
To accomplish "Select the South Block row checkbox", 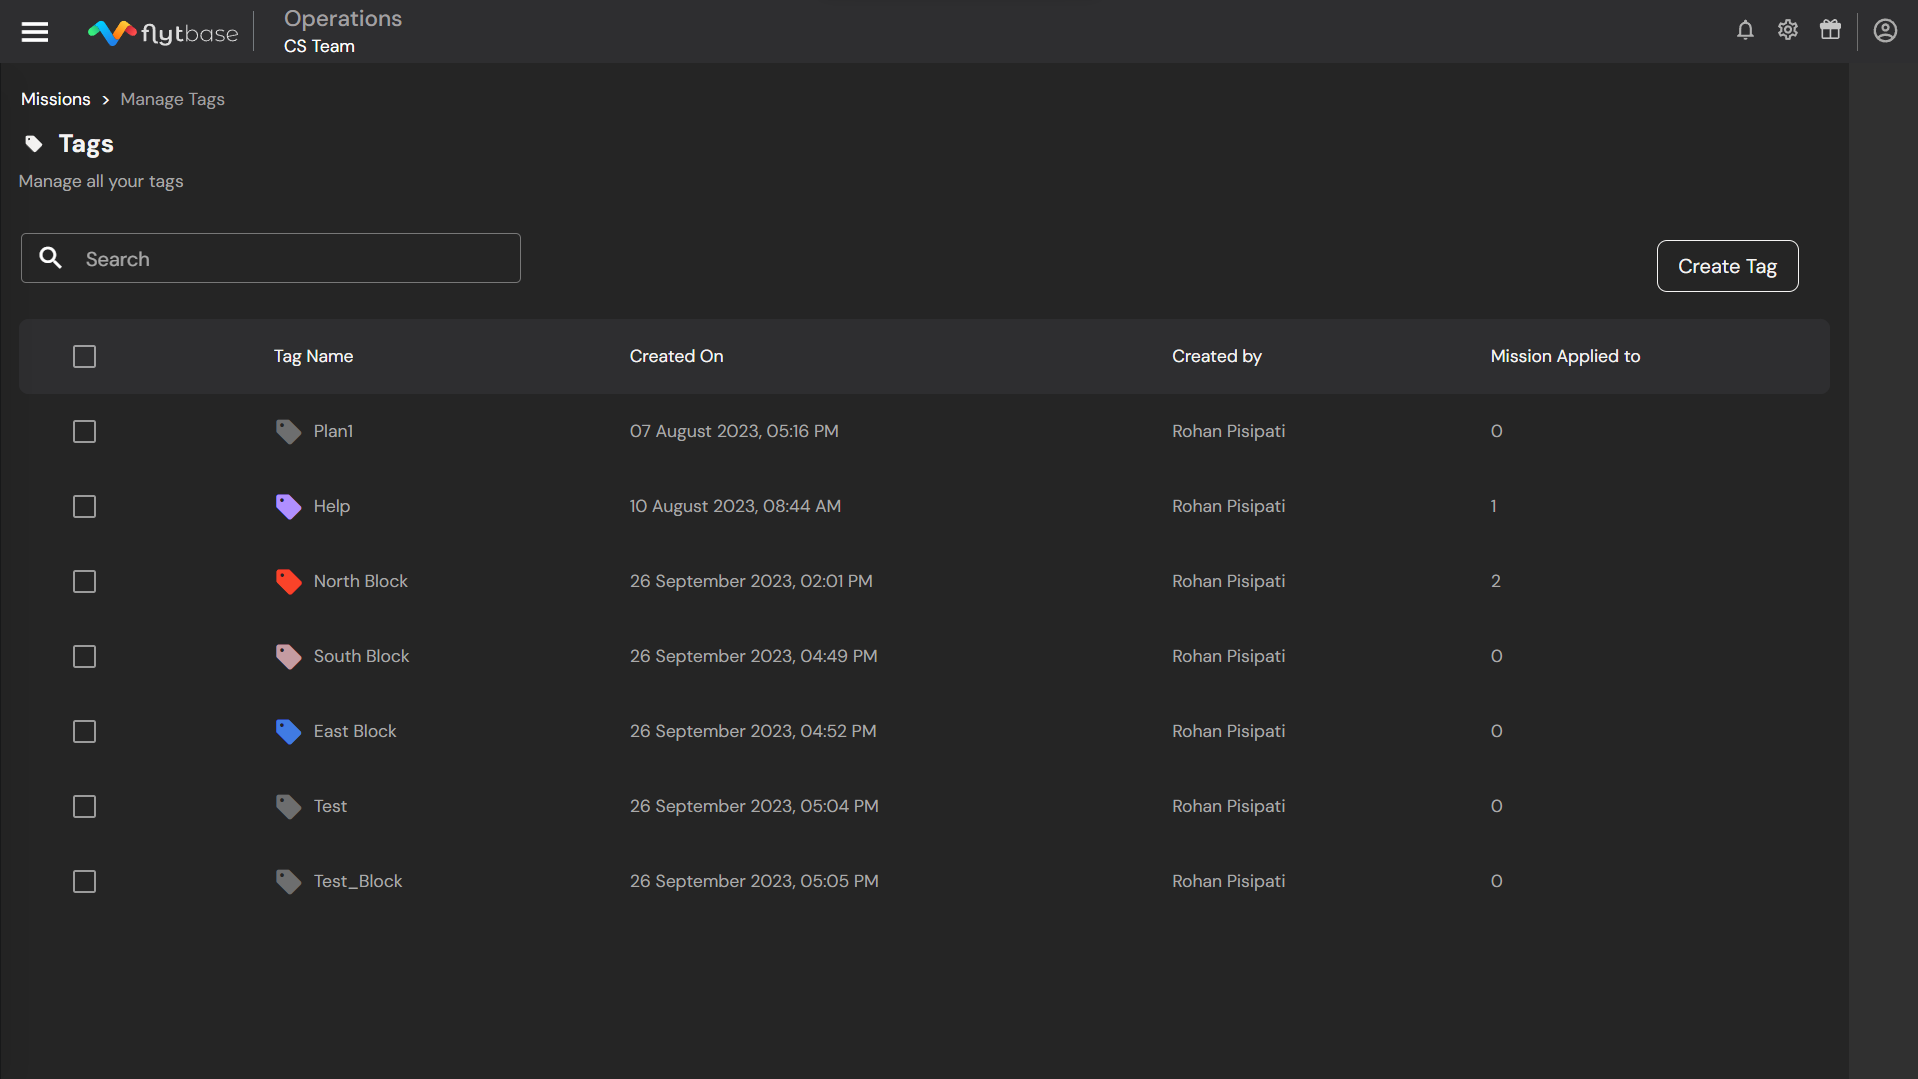I will click(x=85, y=657).
